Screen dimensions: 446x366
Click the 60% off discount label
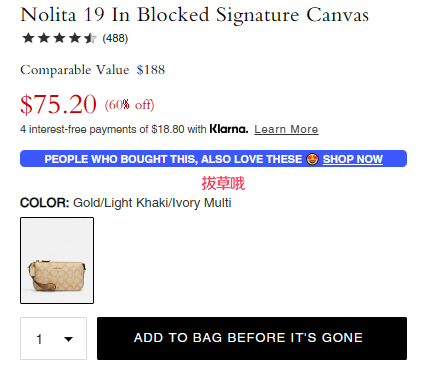click(129, 105)
